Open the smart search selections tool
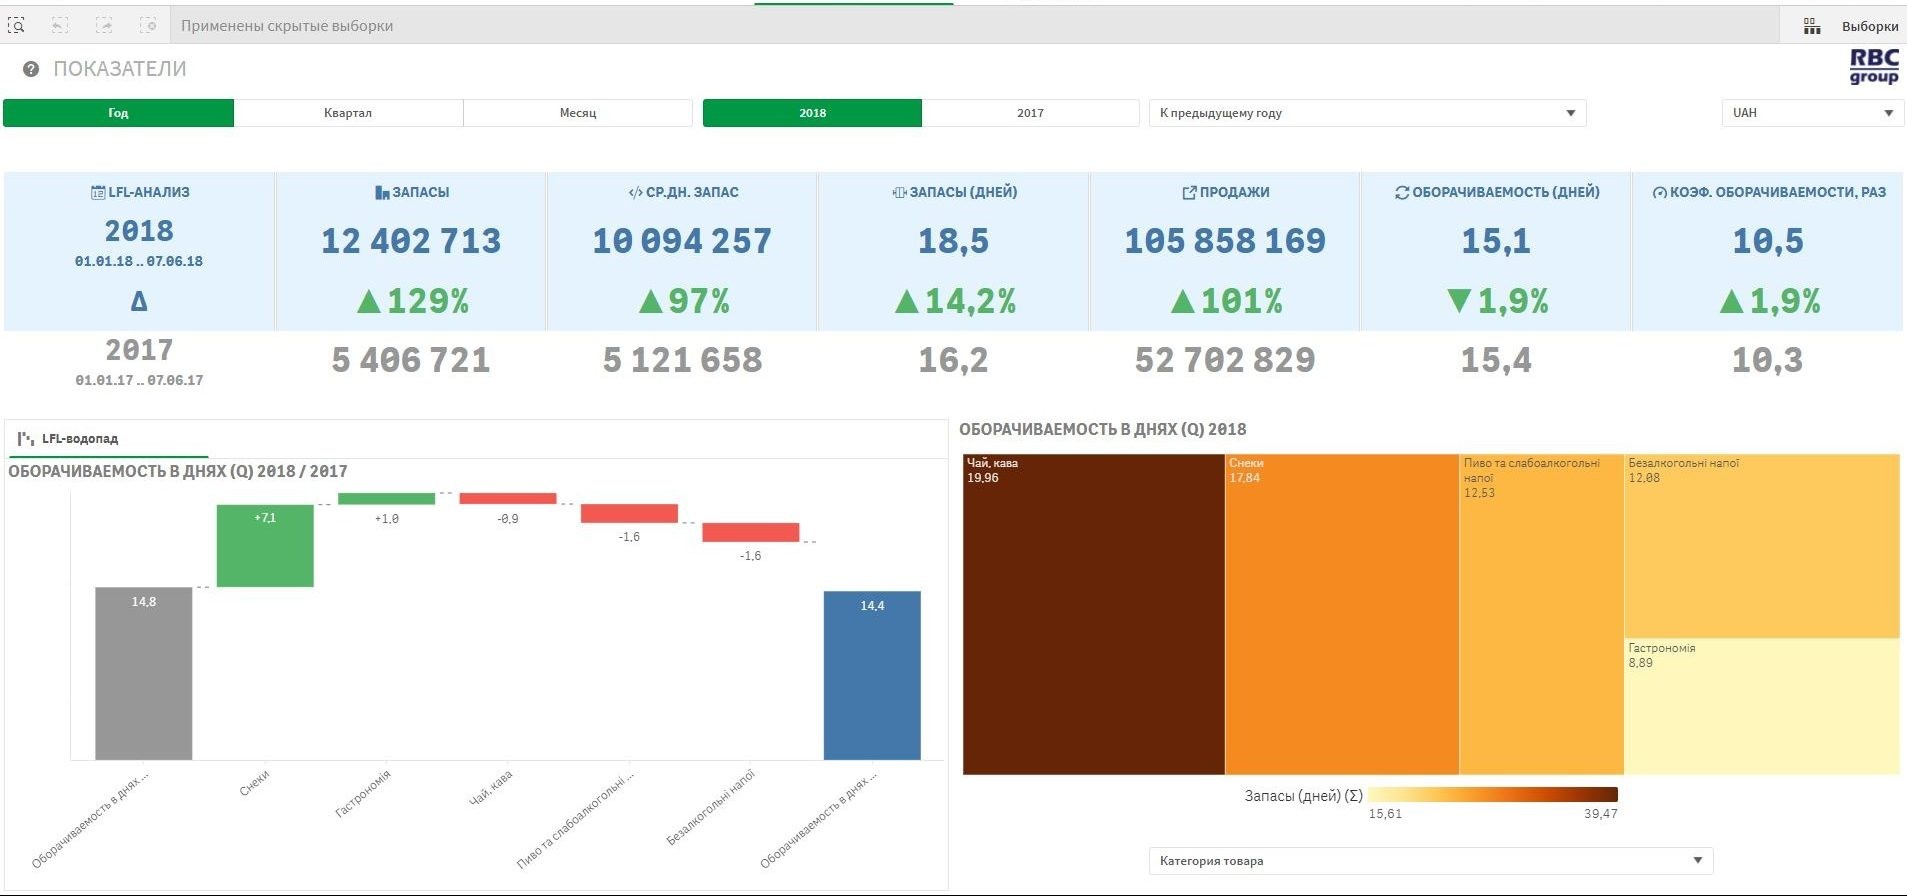Screen dimensions: 1907x896 17,26
